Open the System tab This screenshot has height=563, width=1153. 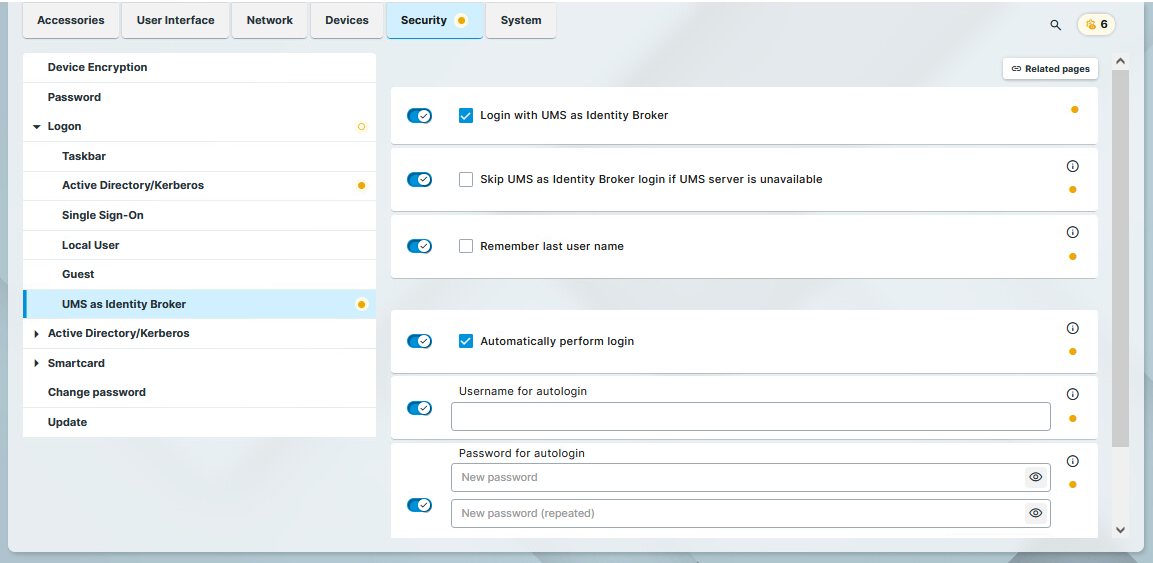click(521, 20)
